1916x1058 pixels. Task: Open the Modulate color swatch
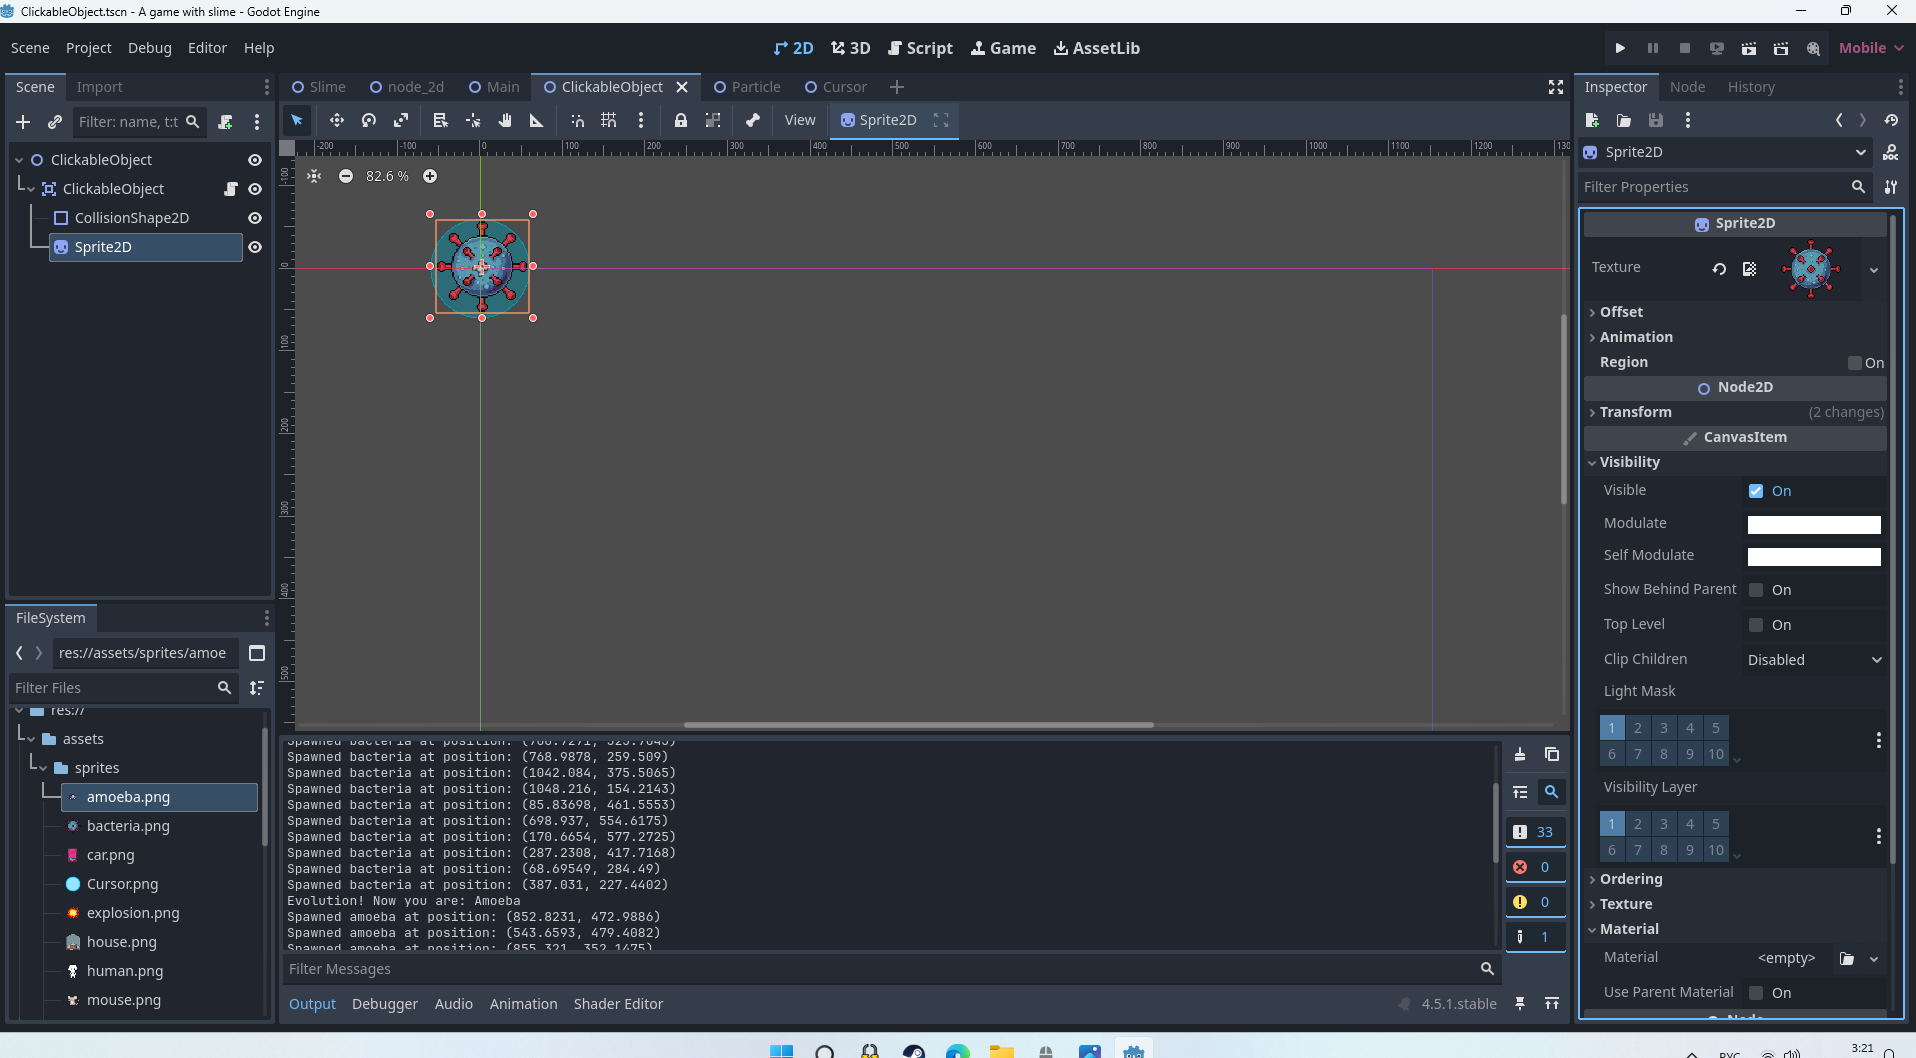tap(1813, 524)
